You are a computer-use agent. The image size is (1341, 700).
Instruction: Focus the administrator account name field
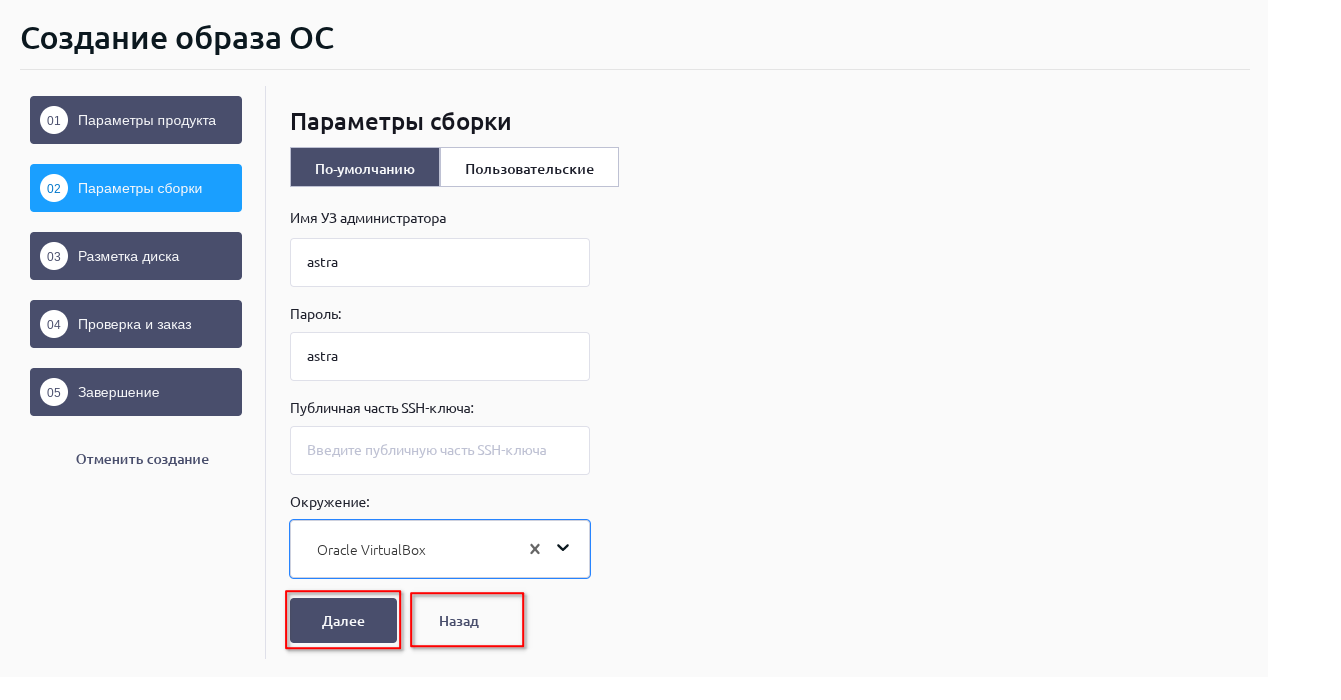click(x=440, y=262)
